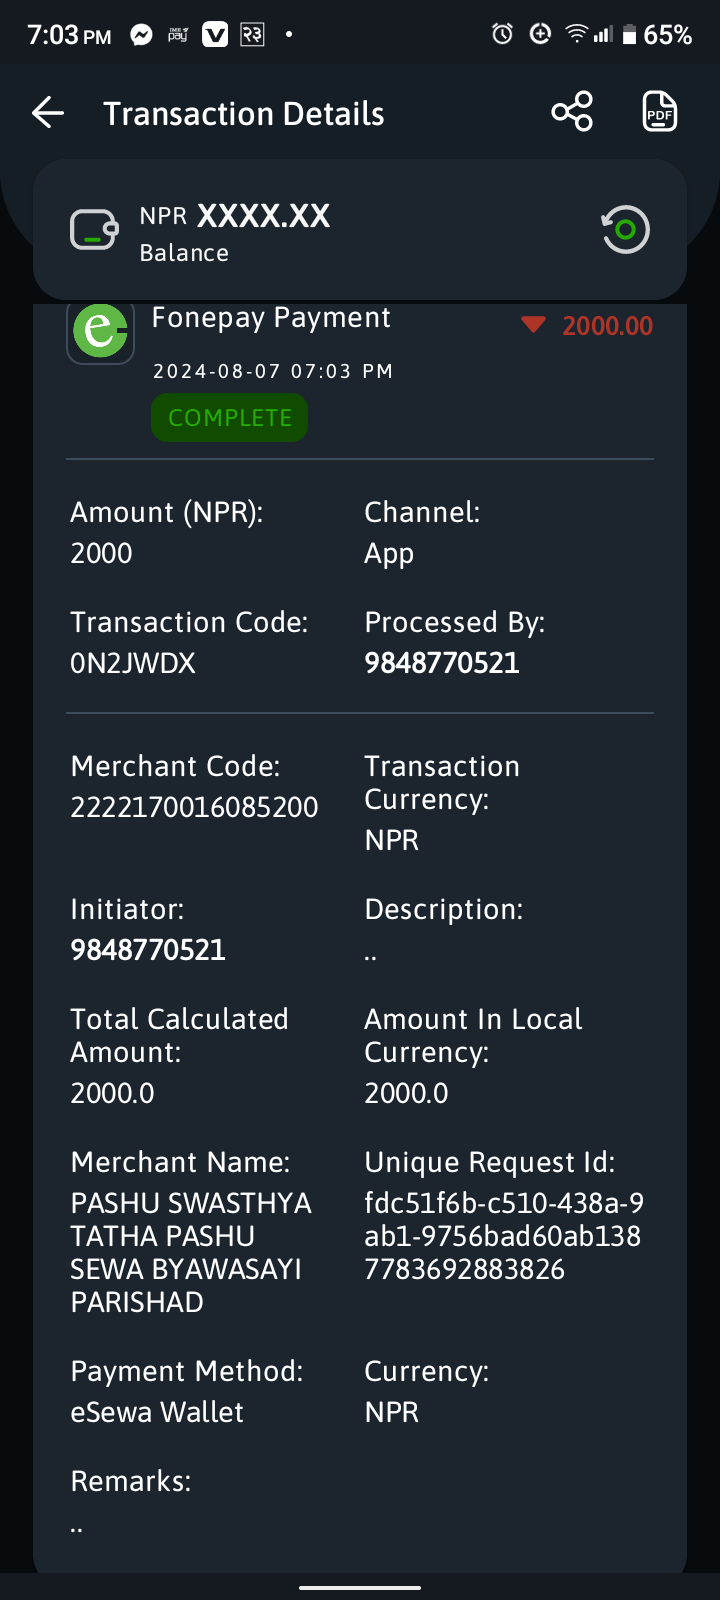Select the transaction code 0N2JWDX

coord(133,663)
